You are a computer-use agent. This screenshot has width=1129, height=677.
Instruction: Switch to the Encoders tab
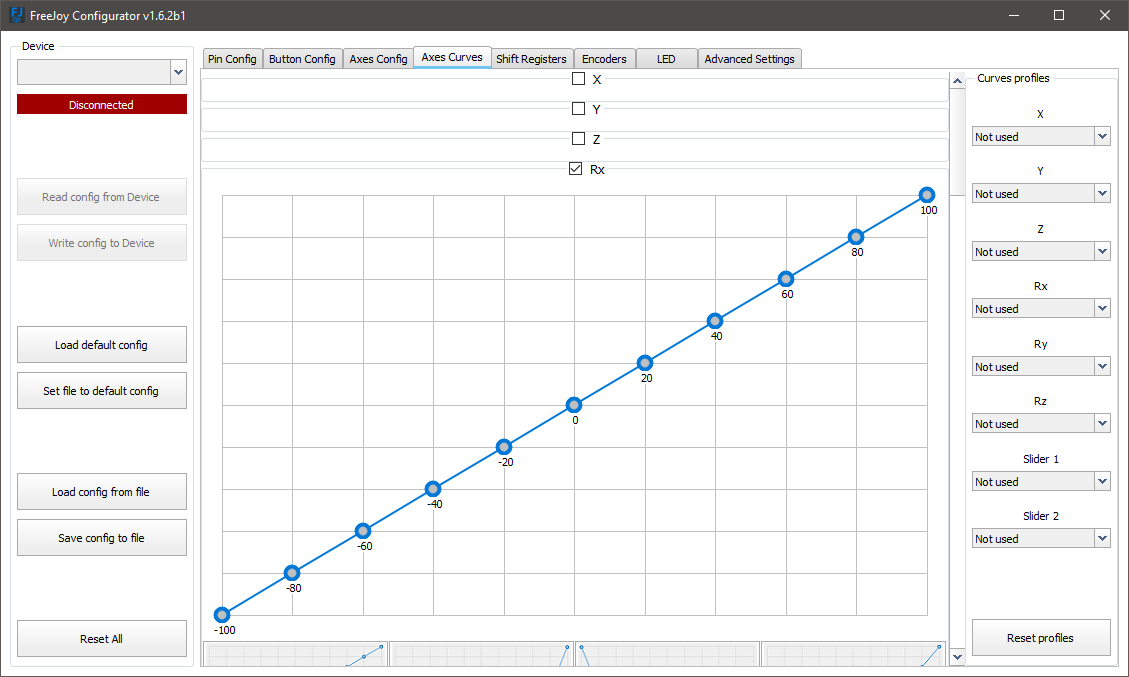pos(604,59)
